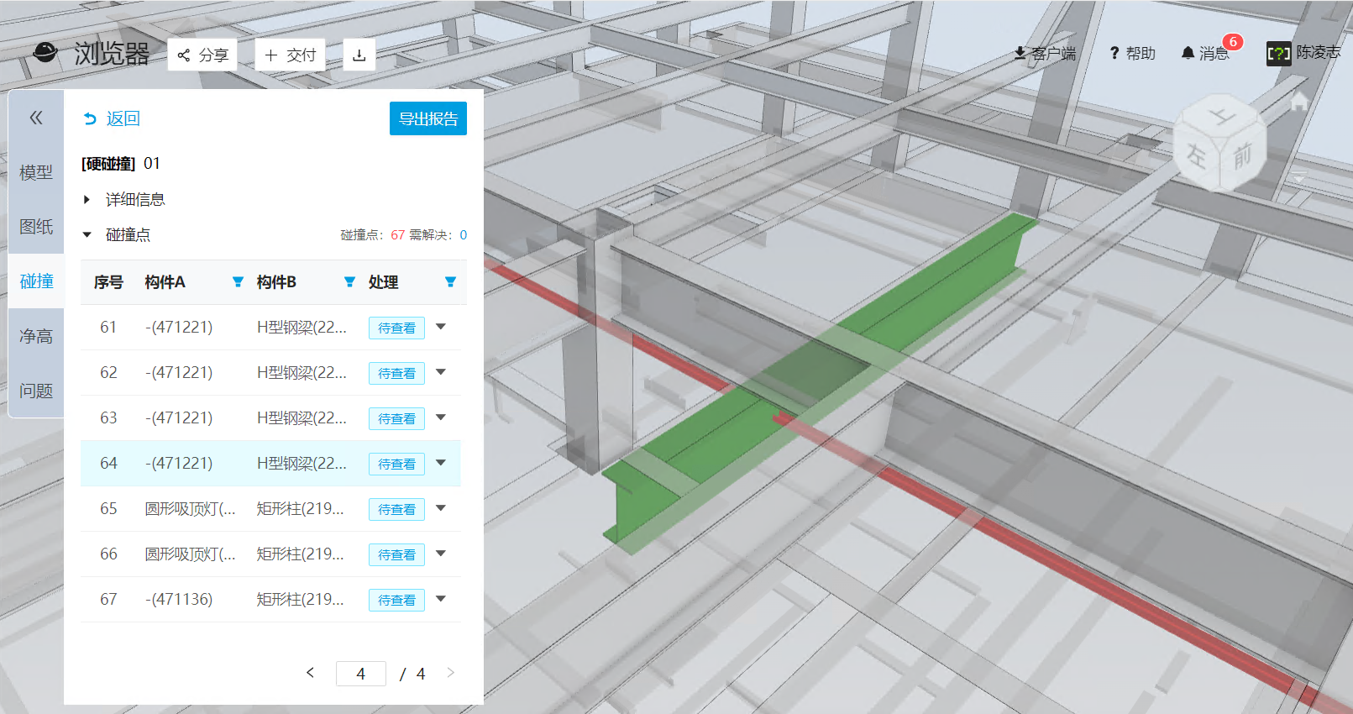Click 待查看 status tag for row 67
This screenshot has width=1353, height=714.
(396, 600)
